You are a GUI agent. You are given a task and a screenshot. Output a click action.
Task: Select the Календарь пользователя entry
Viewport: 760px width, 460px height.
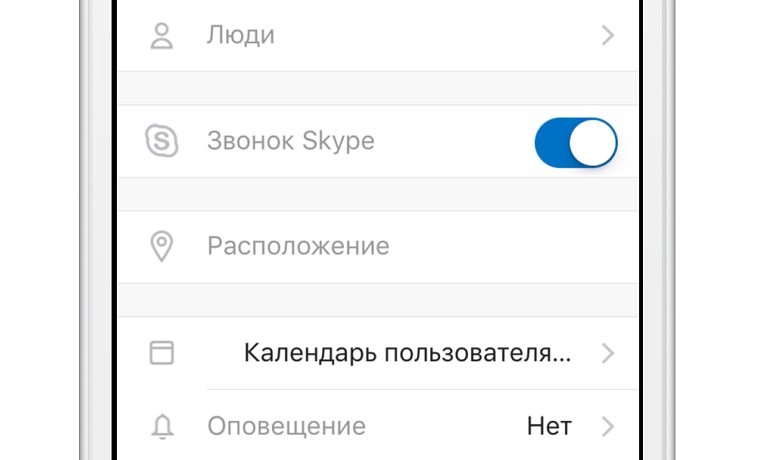click(x=408, y=353)
